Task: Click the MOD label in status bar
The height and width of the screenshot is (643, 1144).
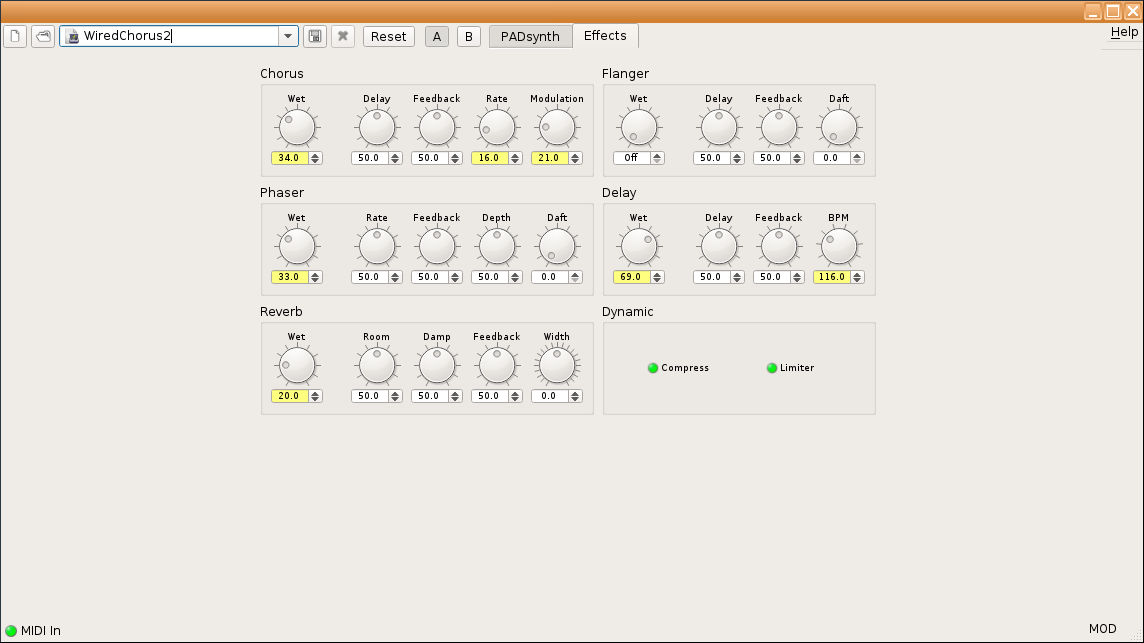Action: 1102,628
